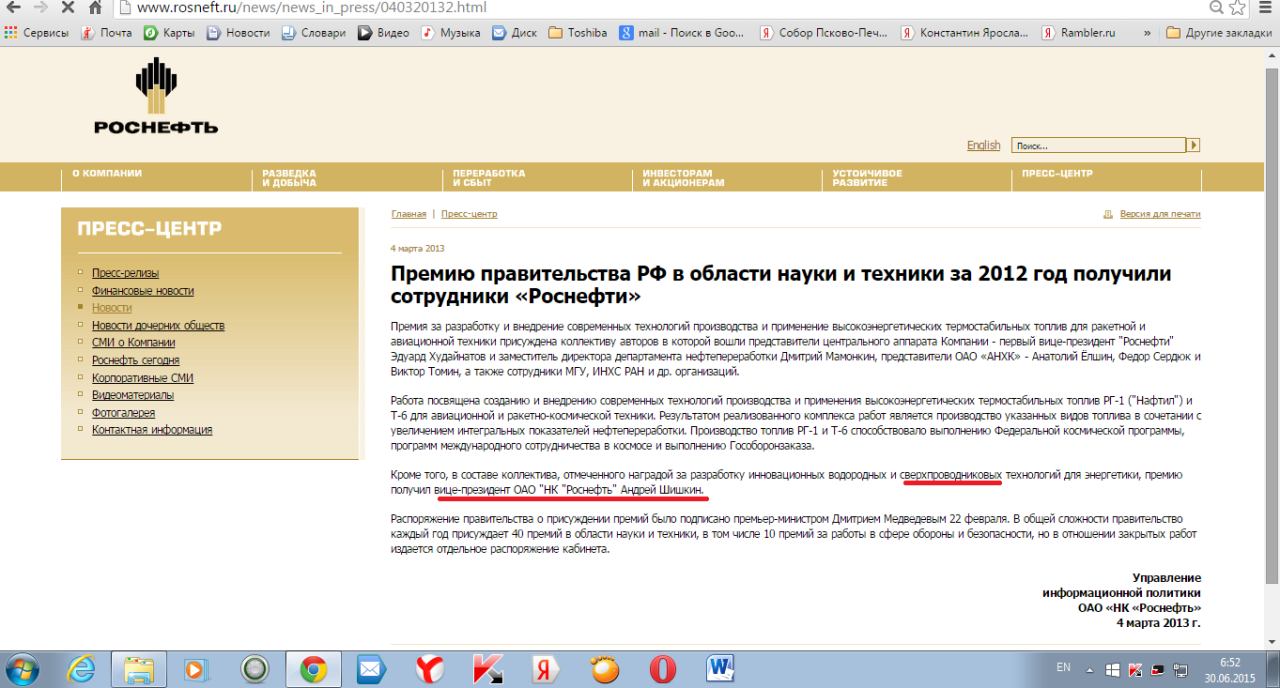Open the Windows Start menu
Screen dimensions: 1280x688
tap(22, 668)
